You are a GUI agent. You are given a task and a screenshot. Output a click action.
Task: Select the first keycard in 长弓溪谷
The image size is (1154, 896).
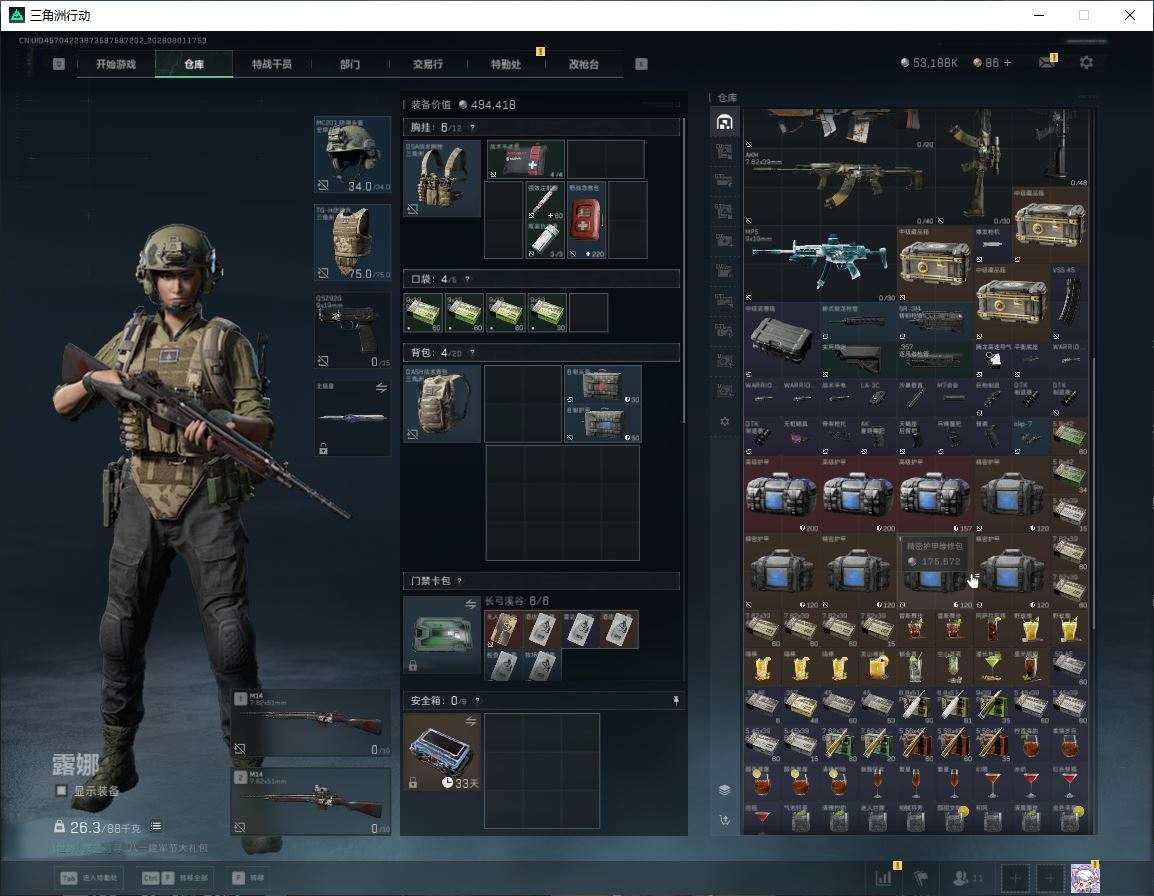pos(503,629)
